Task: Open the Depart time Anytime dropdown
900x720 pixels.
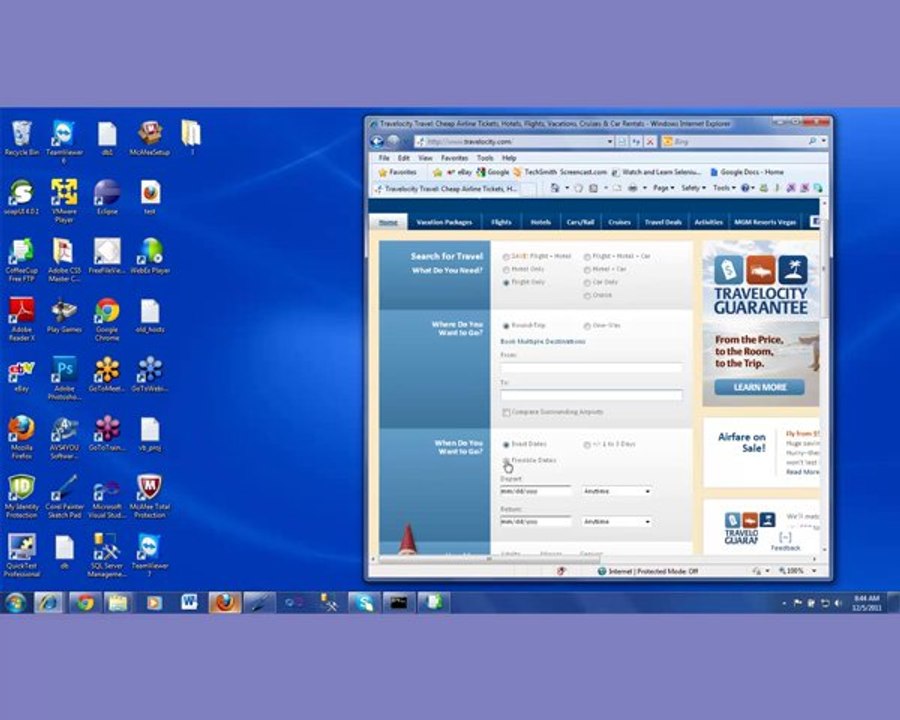Action: 616,491
